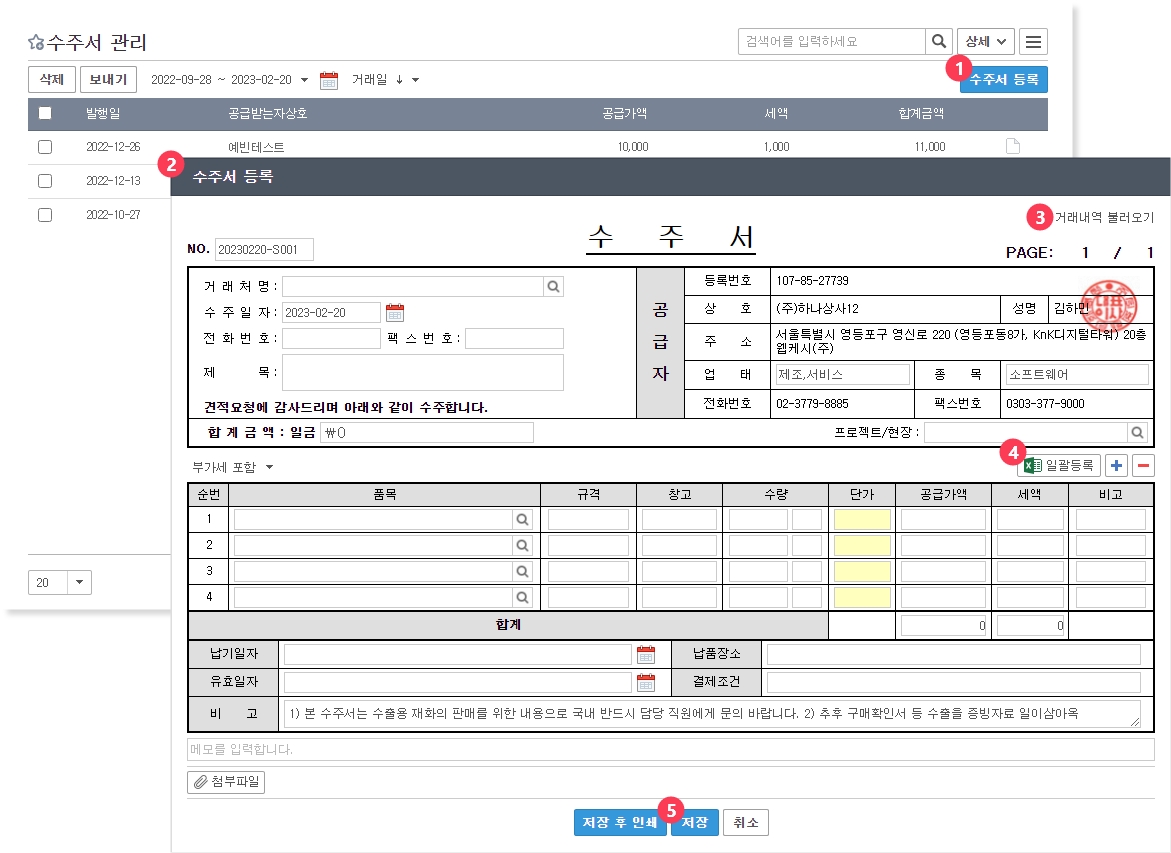Open the page size 20 dropdown
Image resolution: width=1171 pixels, height=853 pixels.
pos(79,583)
